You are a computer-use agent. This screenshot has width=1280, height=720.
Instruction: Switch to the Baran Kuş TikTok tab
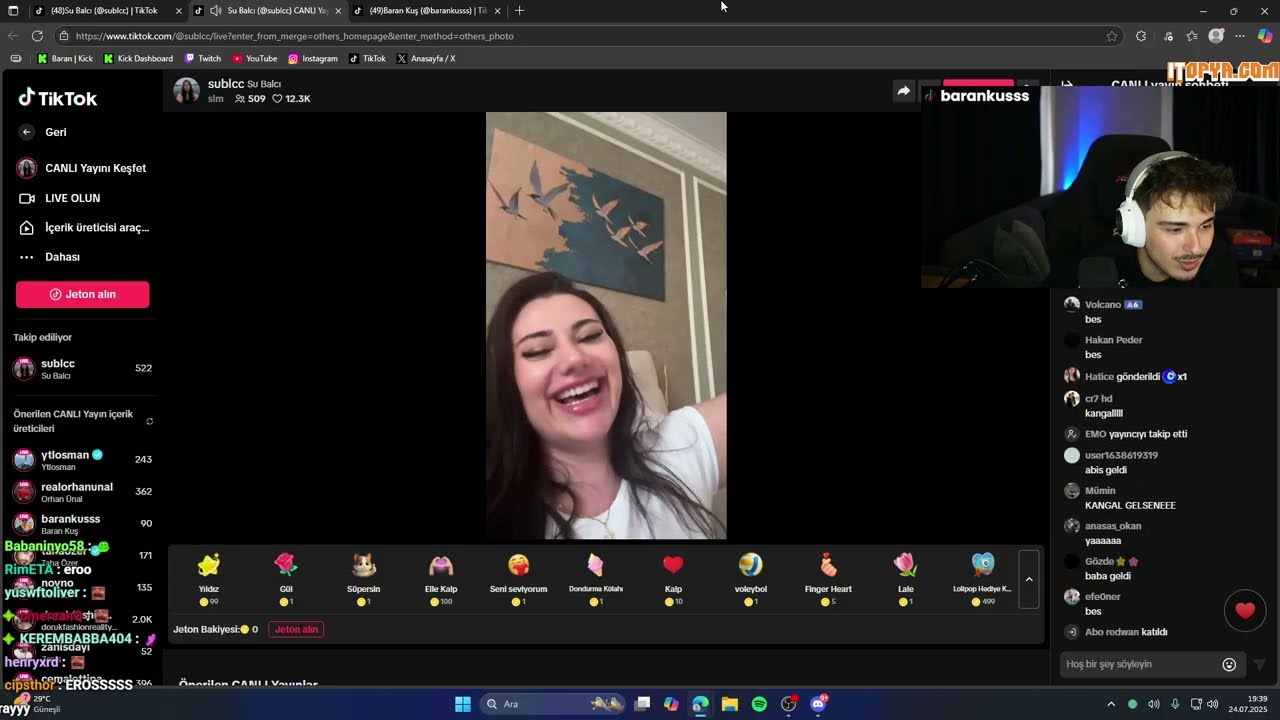pyautogui.click(x=427, y=11)
